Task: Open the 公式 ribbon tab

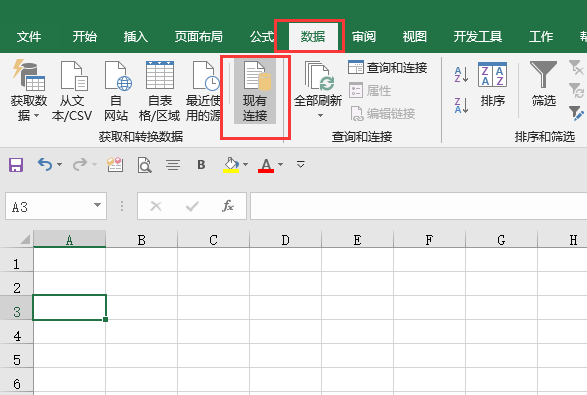Action: (x=262, y=37)
